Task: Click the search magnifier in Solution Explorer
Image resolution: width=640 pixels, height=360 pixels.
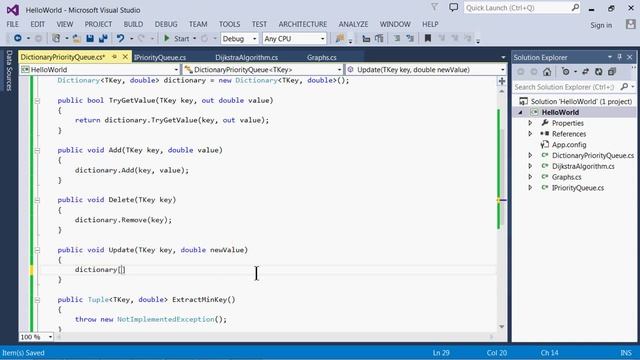Action: (x=624, y=87)
